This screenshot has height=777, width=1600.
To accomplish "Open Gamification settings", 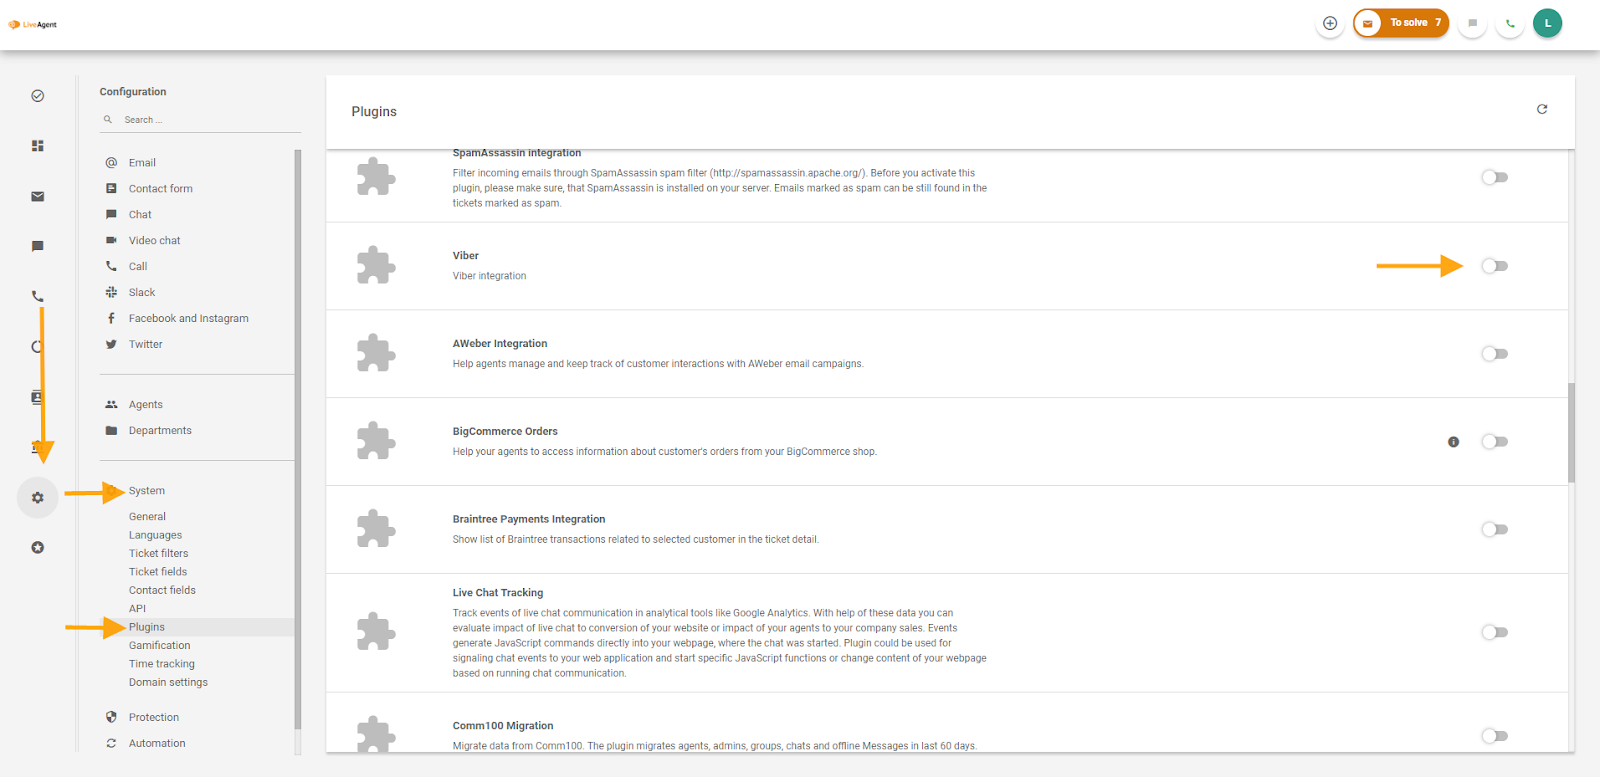I will (x=159, y=646).
